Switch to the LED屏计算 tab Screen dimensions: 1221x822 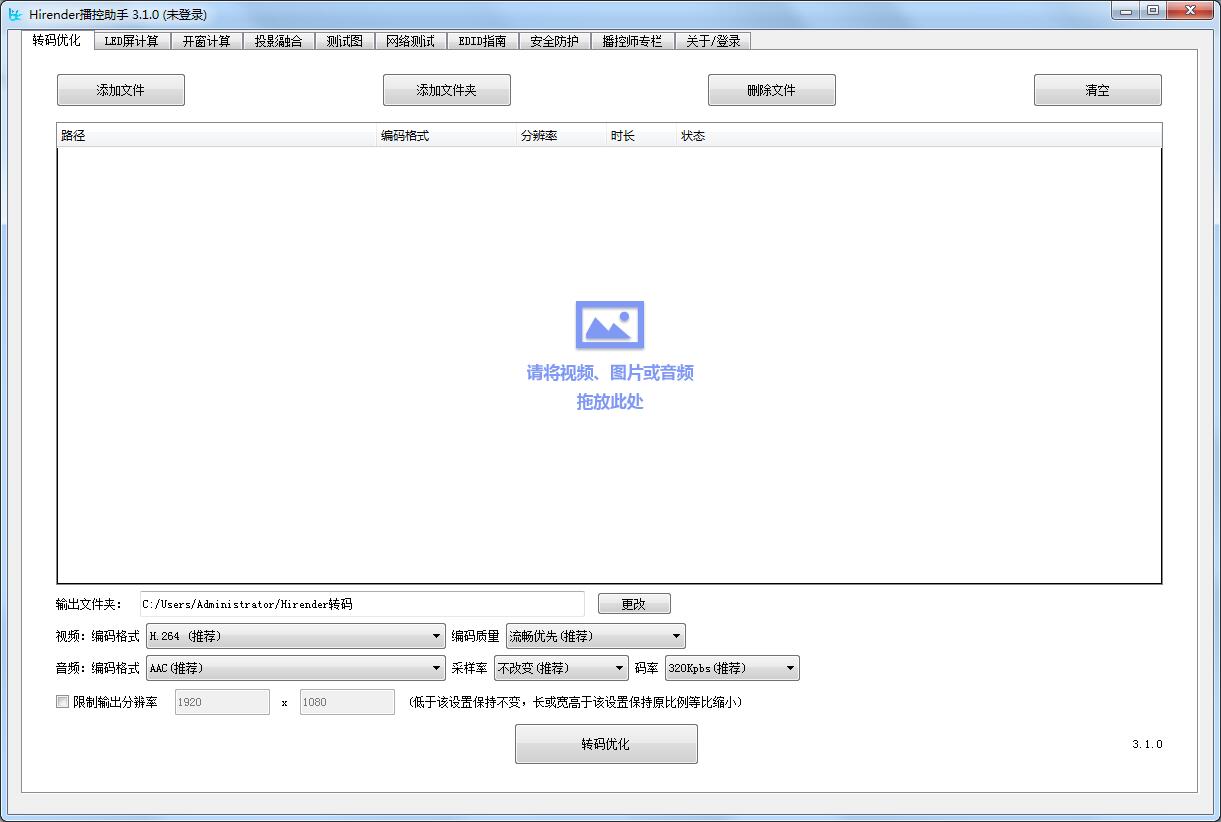click(132, 41)
